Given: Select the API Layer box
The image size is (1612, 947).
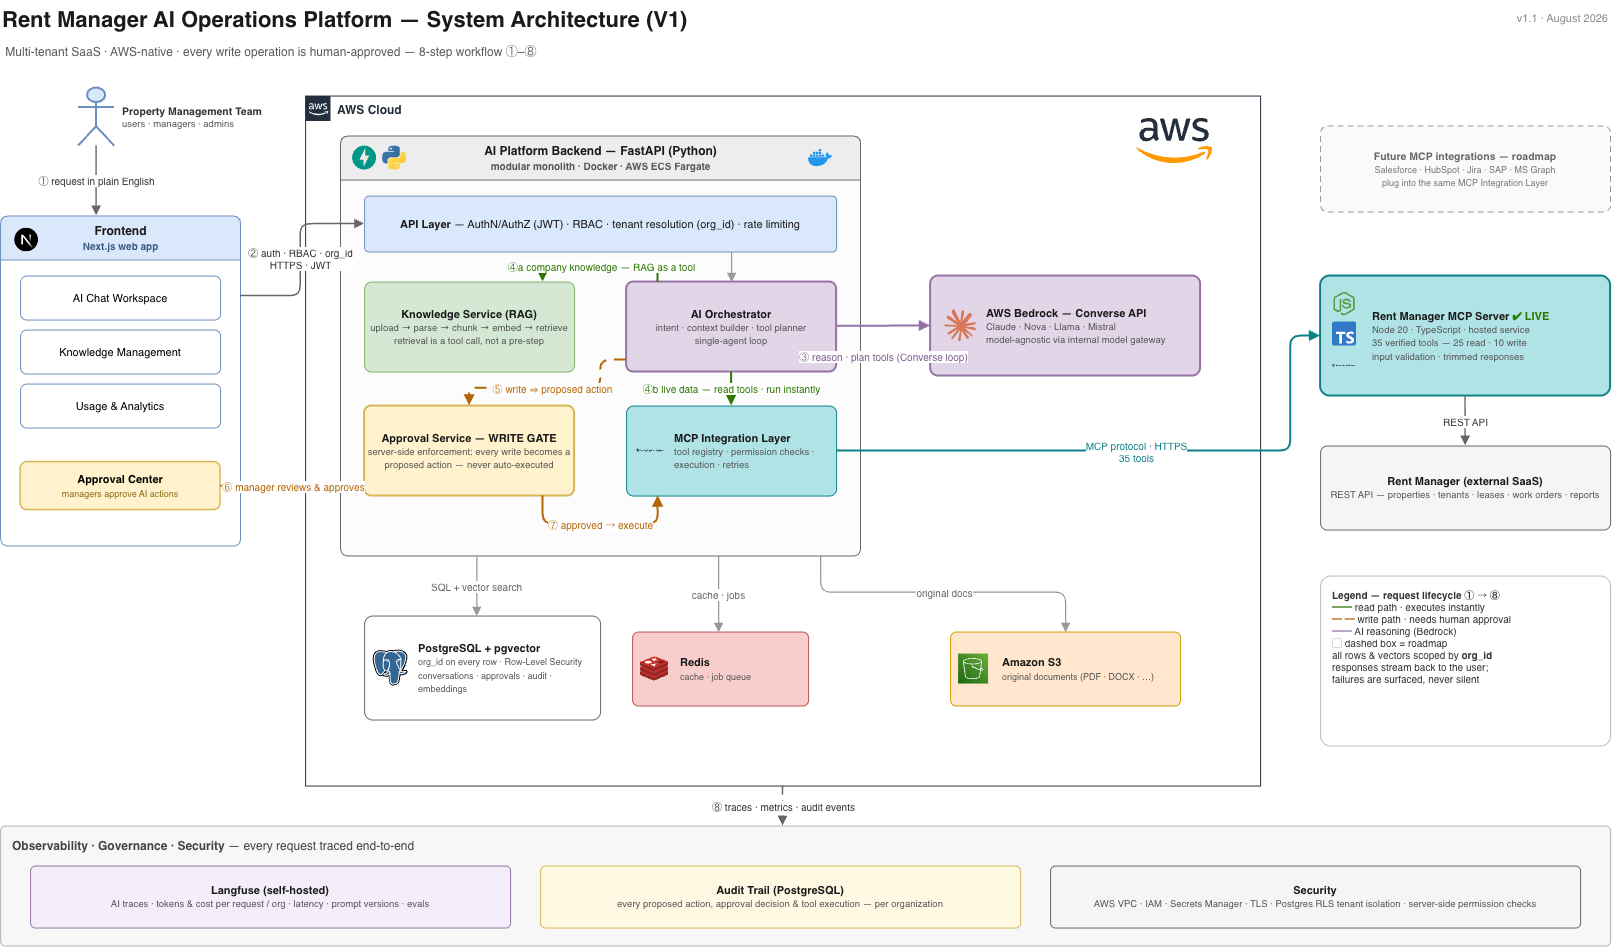Looking at the screenshot, I should (x=600, y=224).
